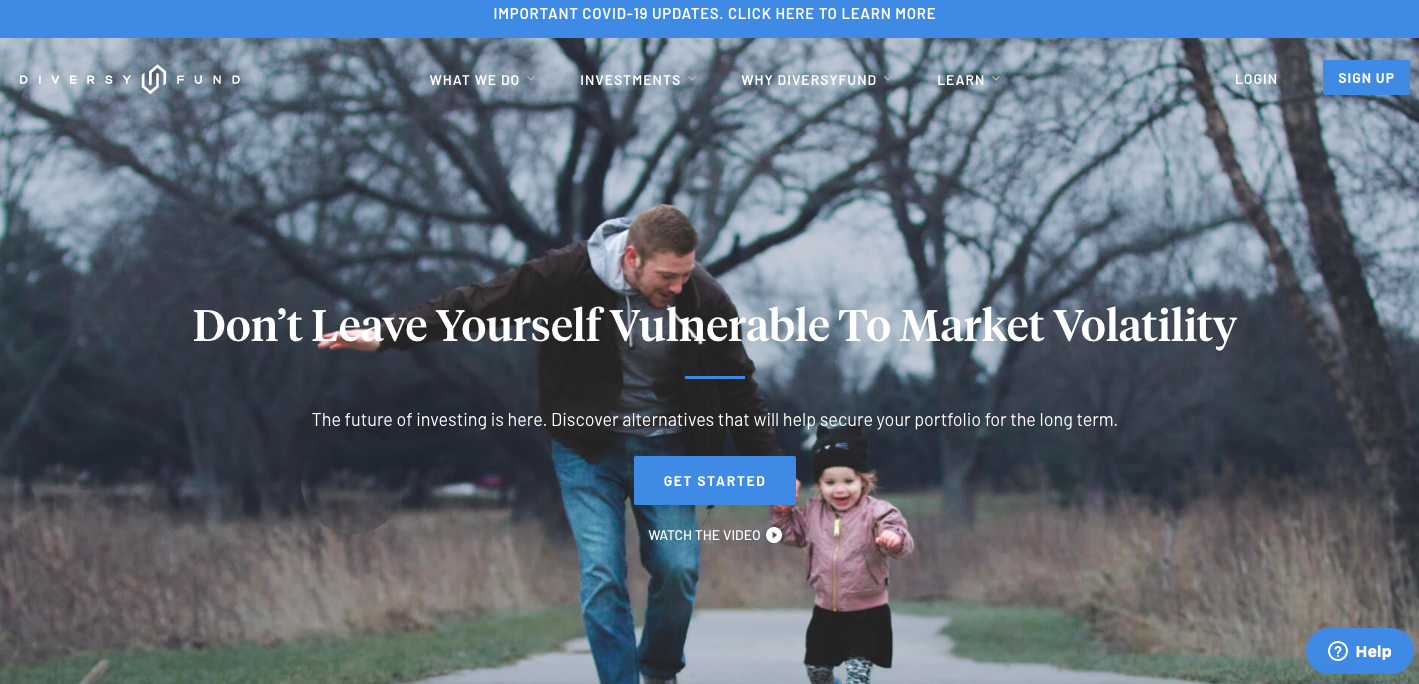Expand the chevron beside Why DiversyFund

point(888,79)
